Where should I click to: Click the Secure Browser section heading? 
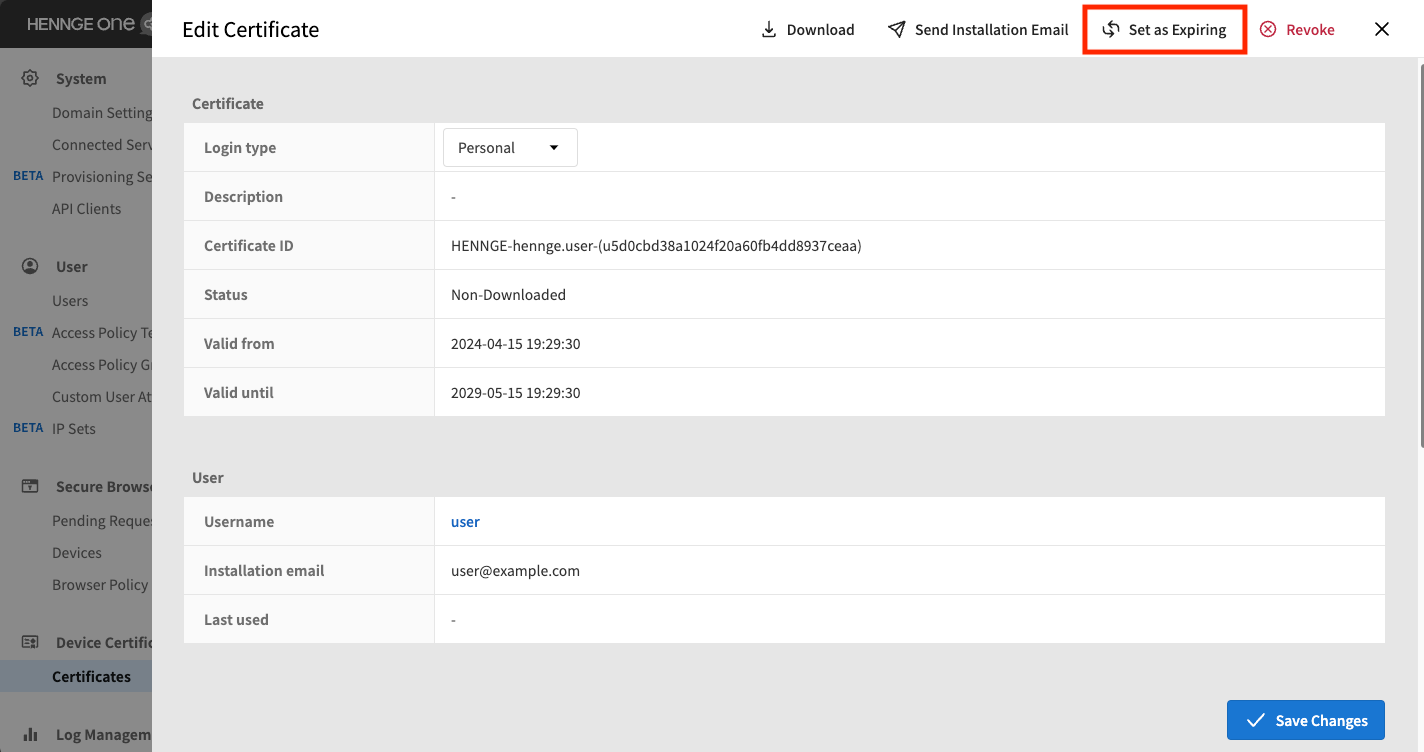(x=104, y=487)
